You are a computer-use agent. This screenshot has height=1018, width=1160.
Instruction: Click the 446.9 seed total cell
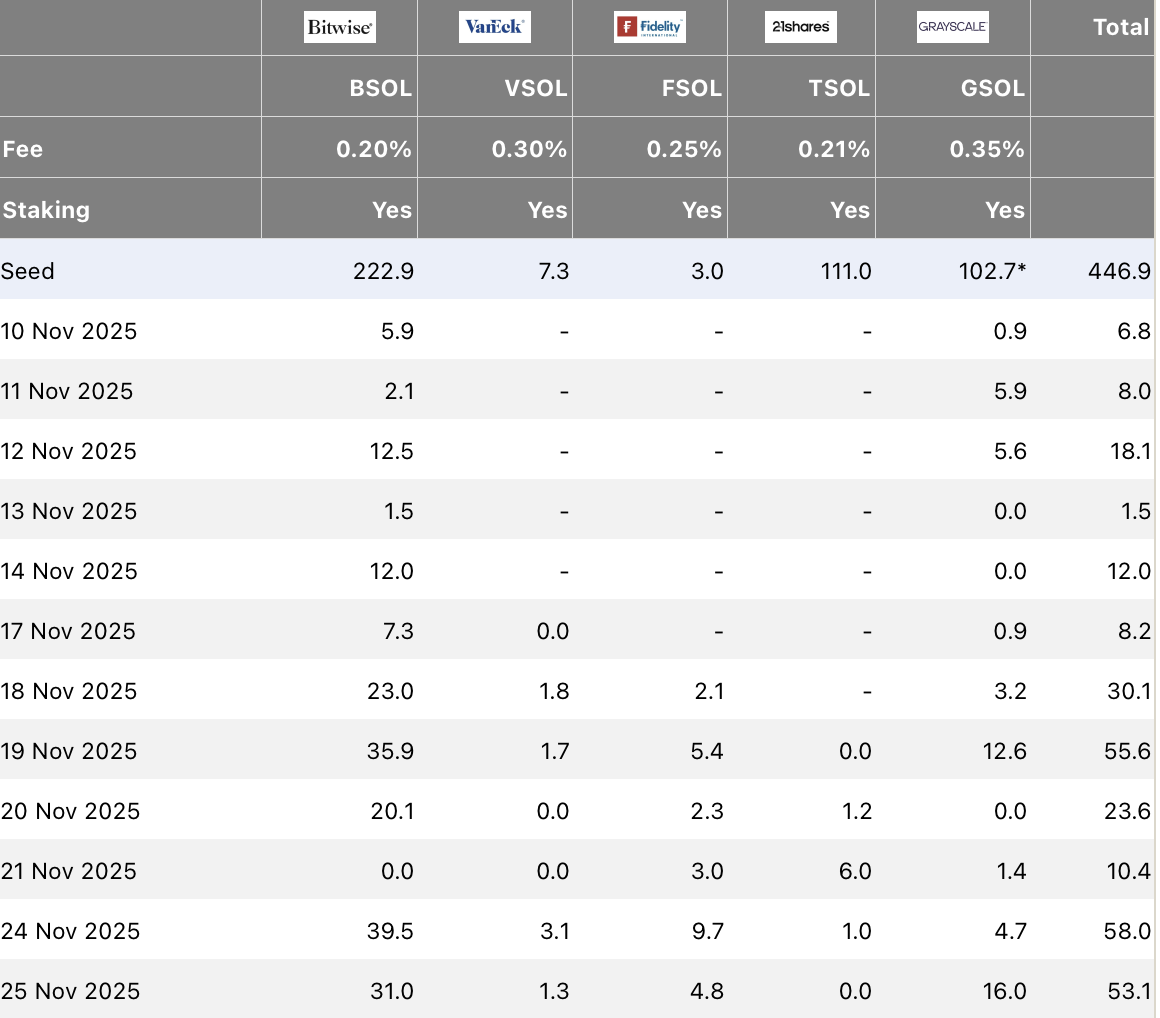[1119, 271]
